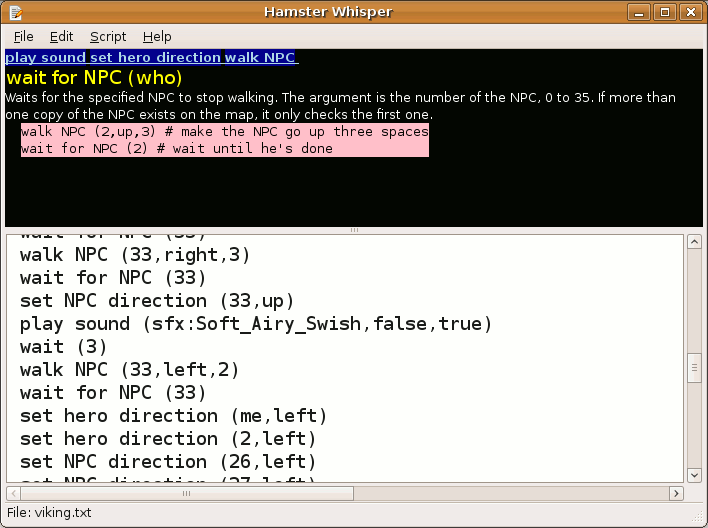Screen dimensions: 708x528
Task: Minimize the Hamster Whisper window
Action: pyautogui.click(x=639, y=12)
